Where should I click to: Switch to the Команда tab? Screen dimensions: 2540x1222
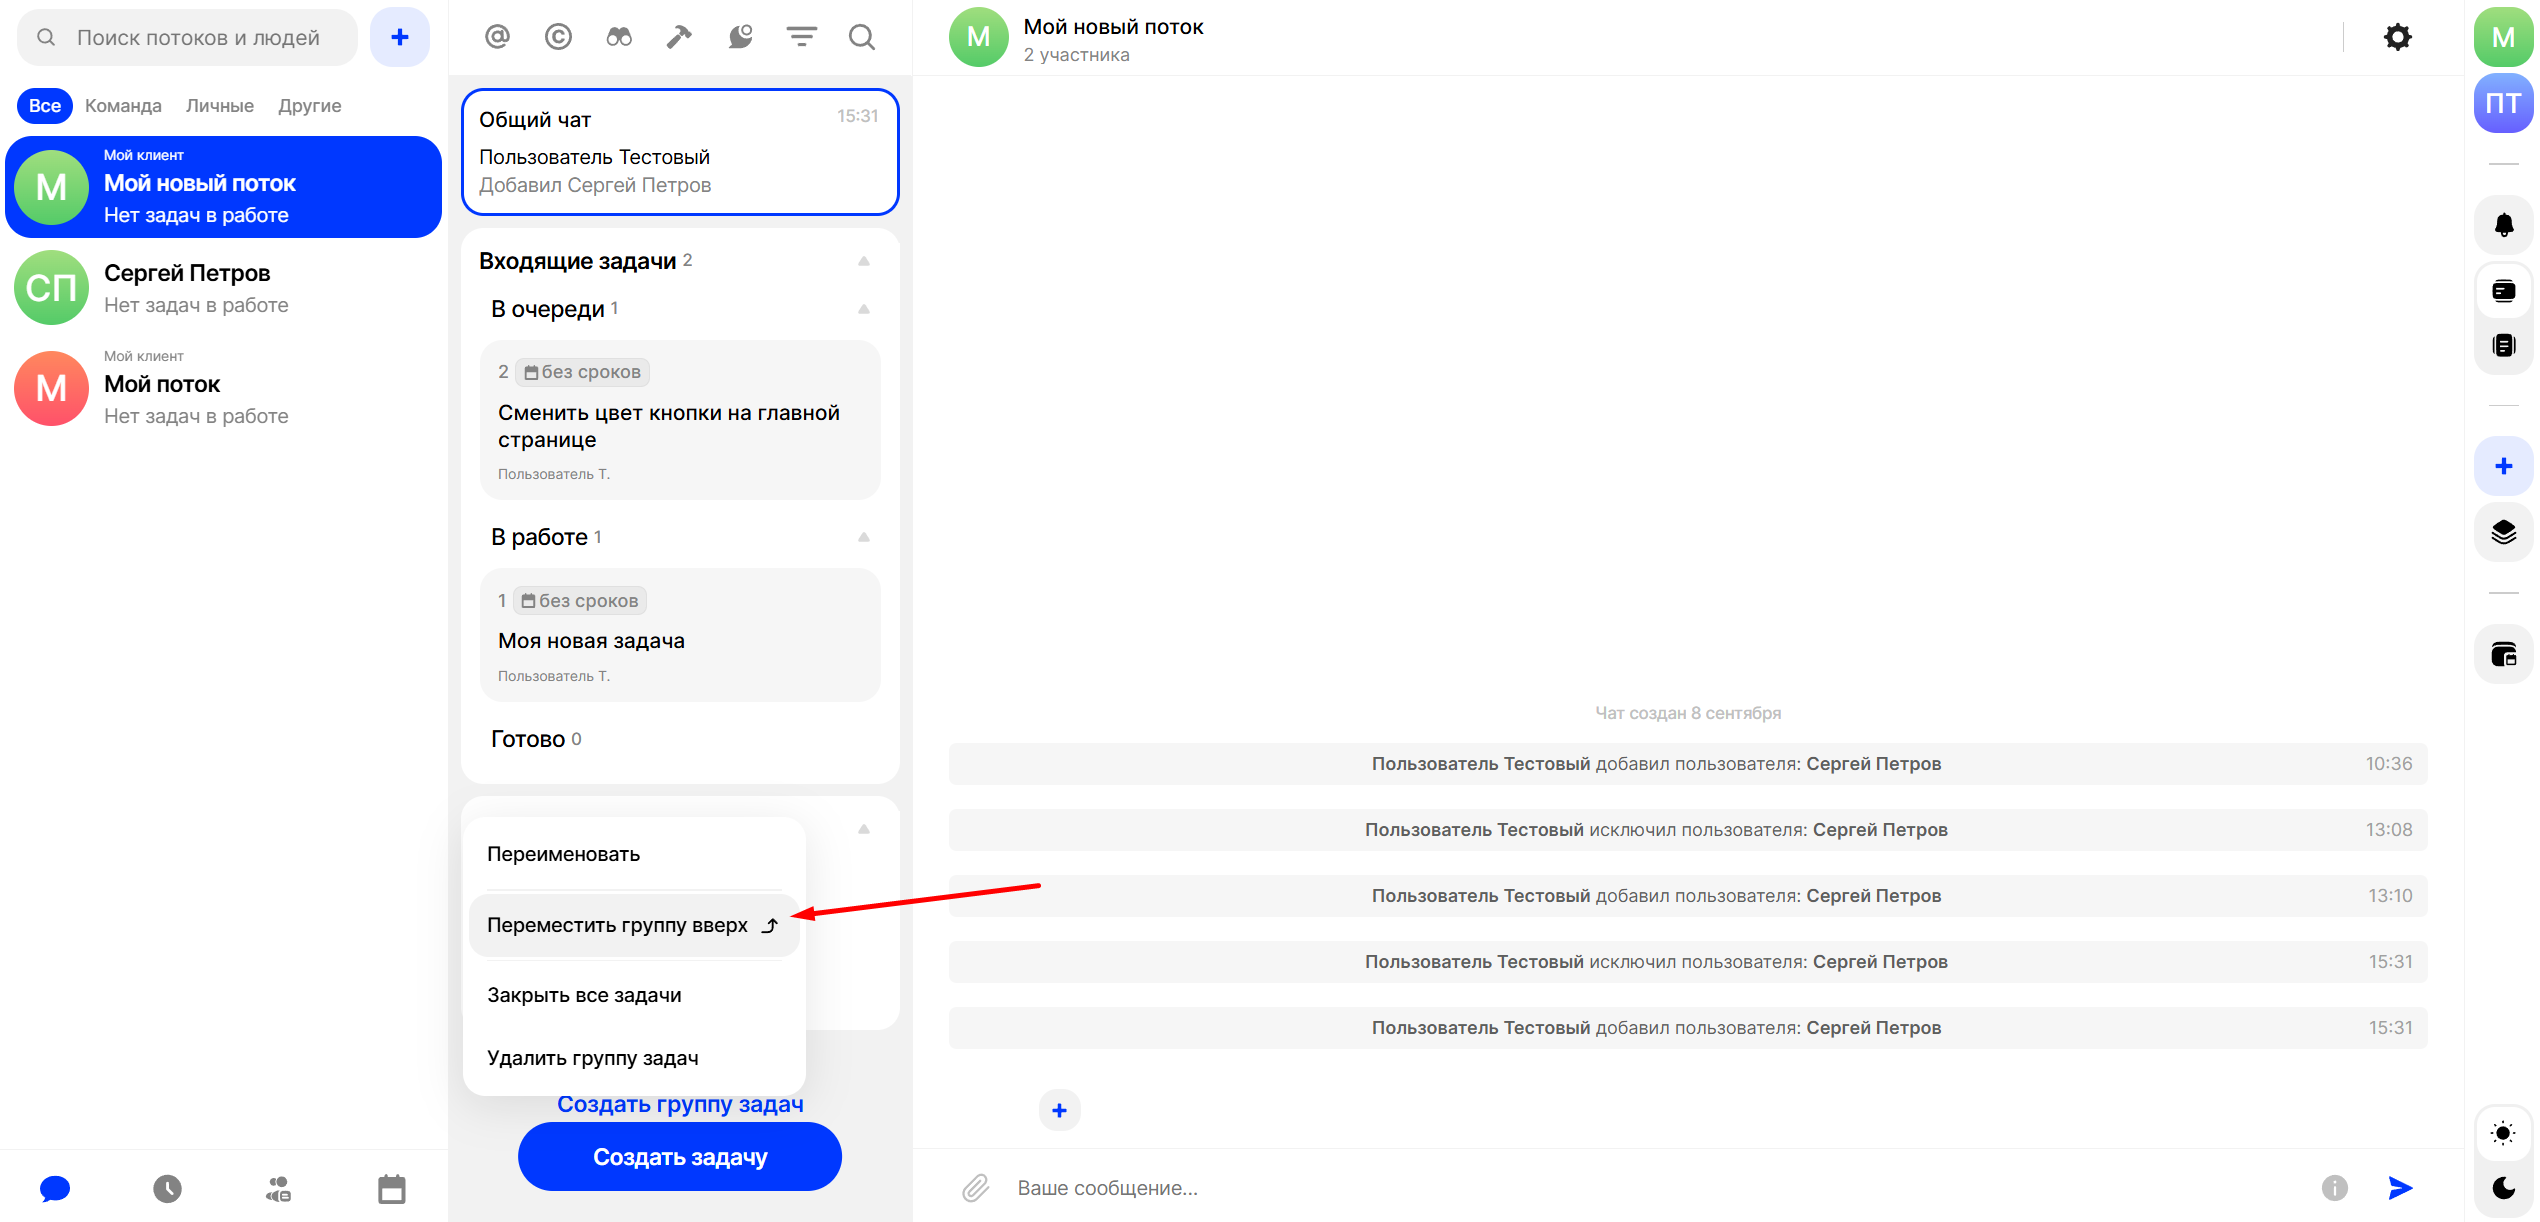click(123, 105)
